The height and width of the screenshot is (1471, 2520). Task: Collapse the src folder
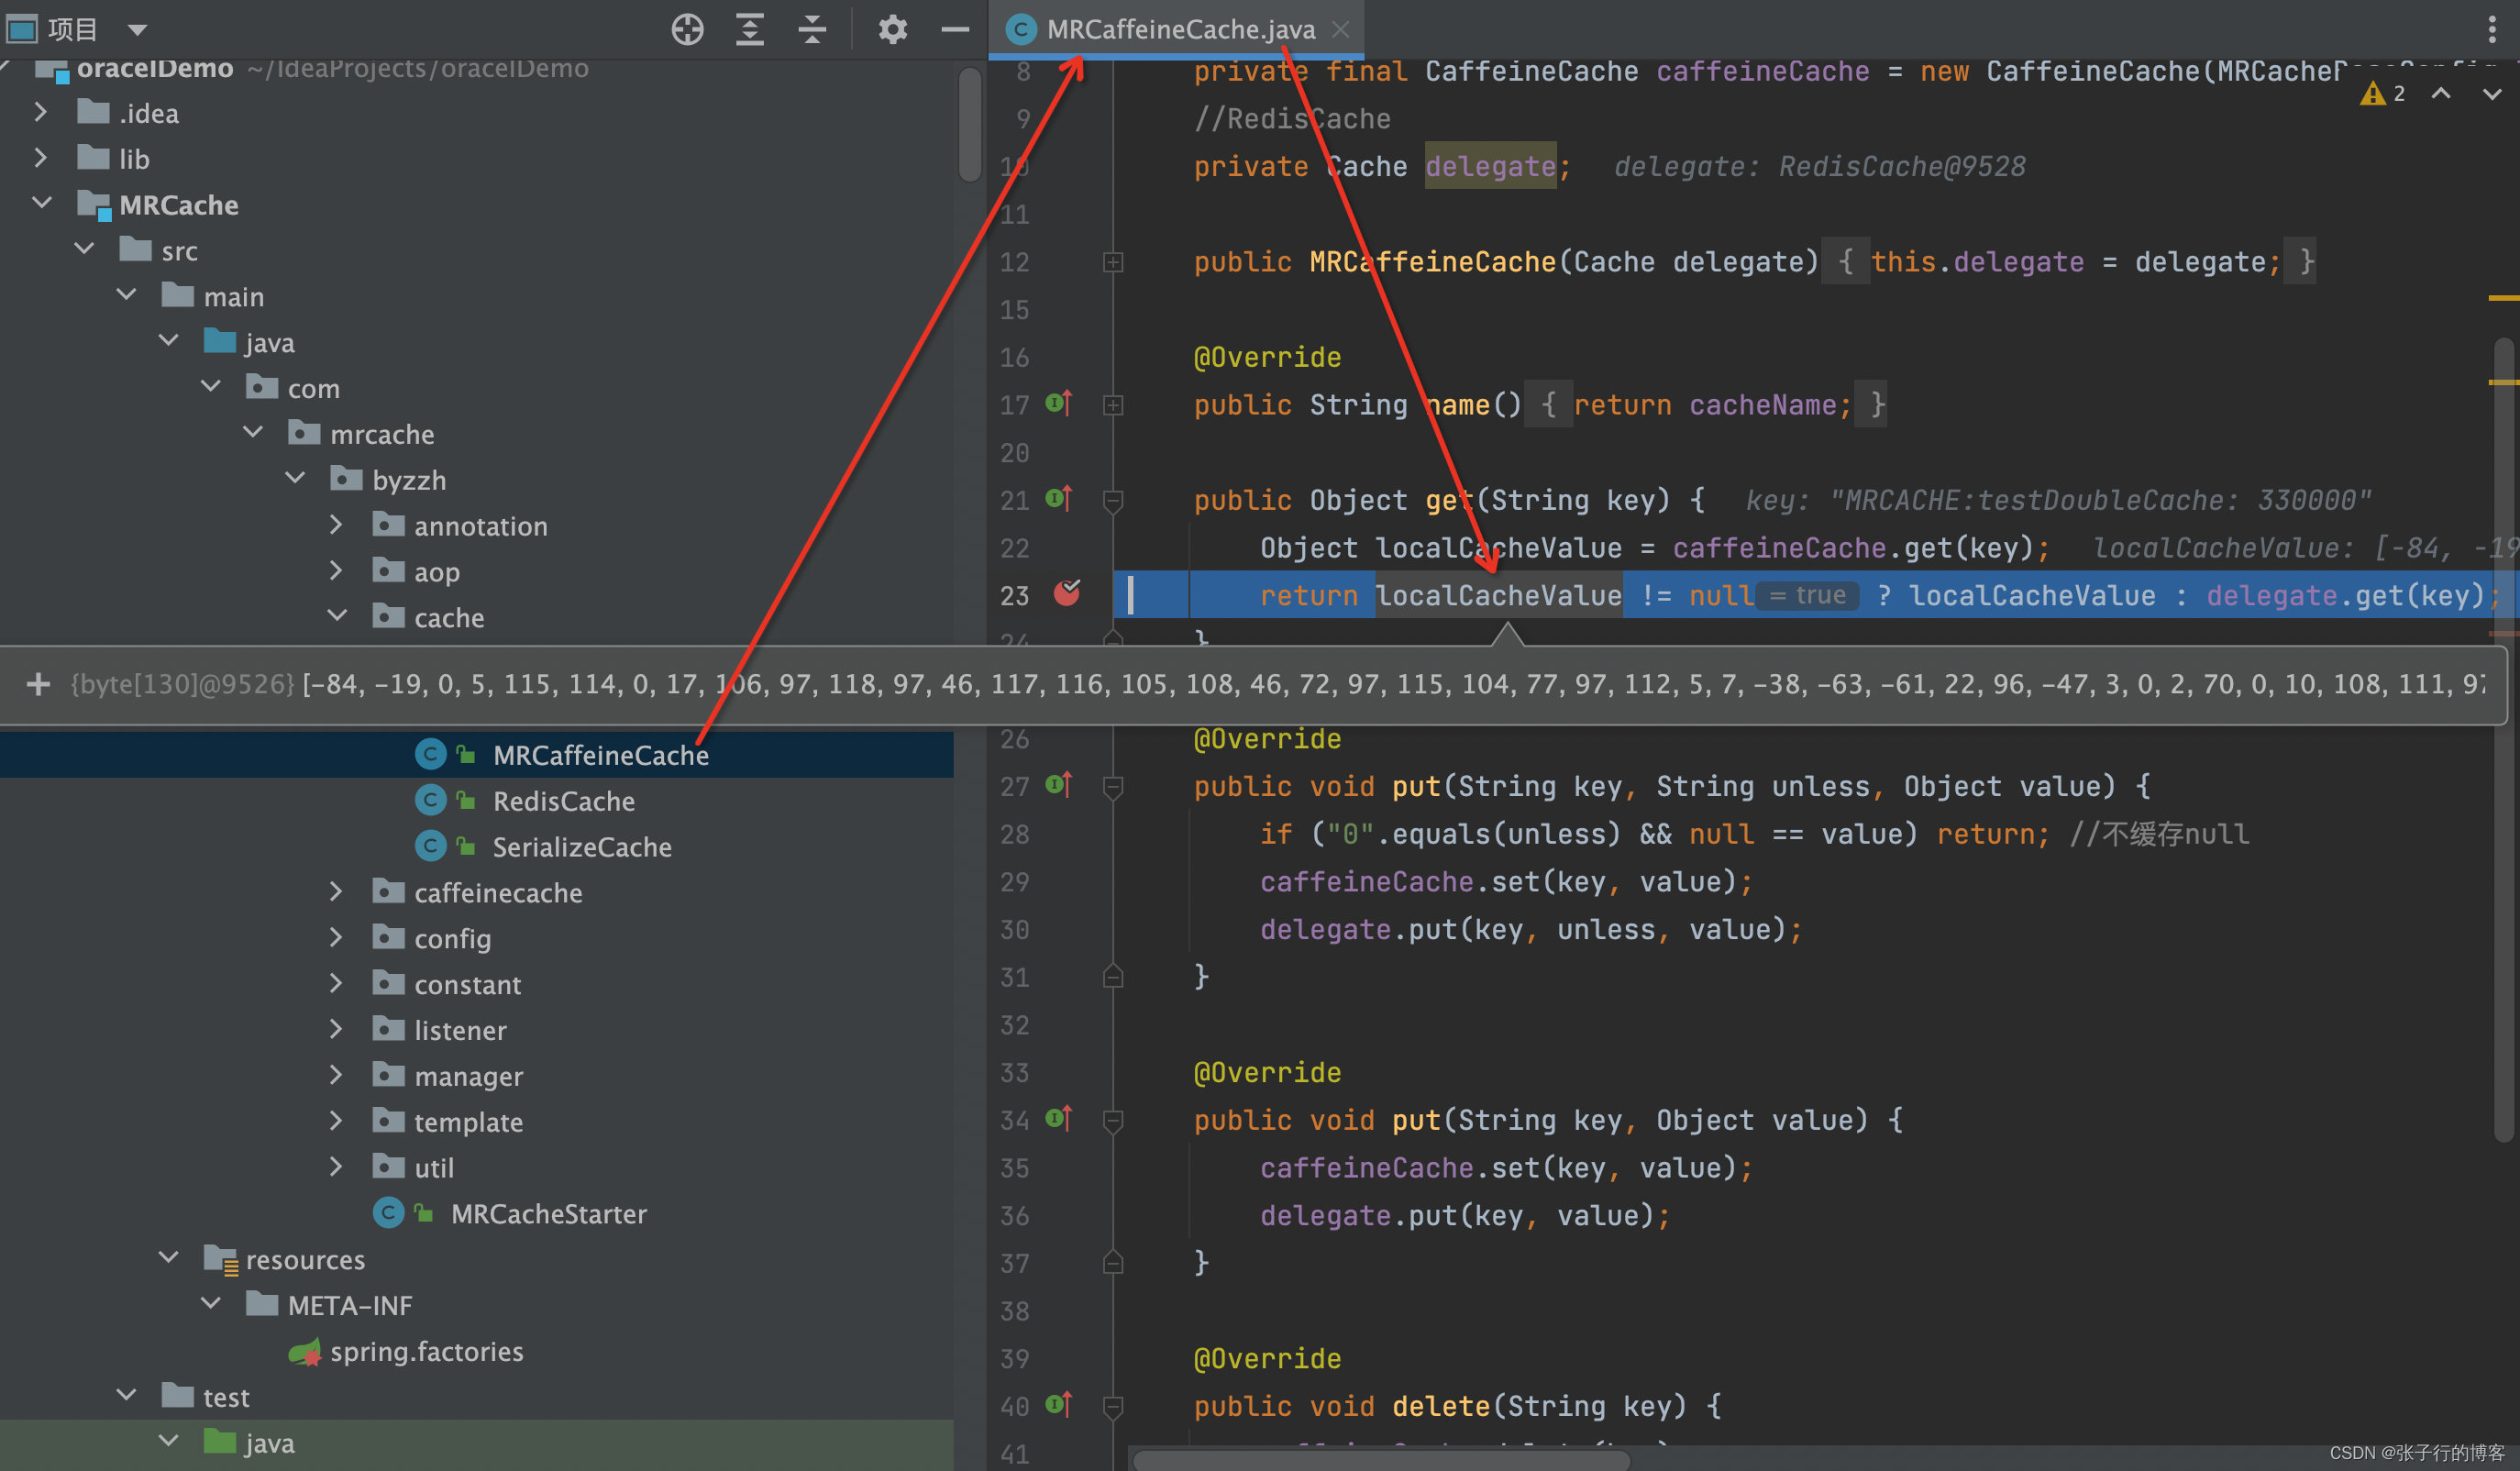pos(84,249)
